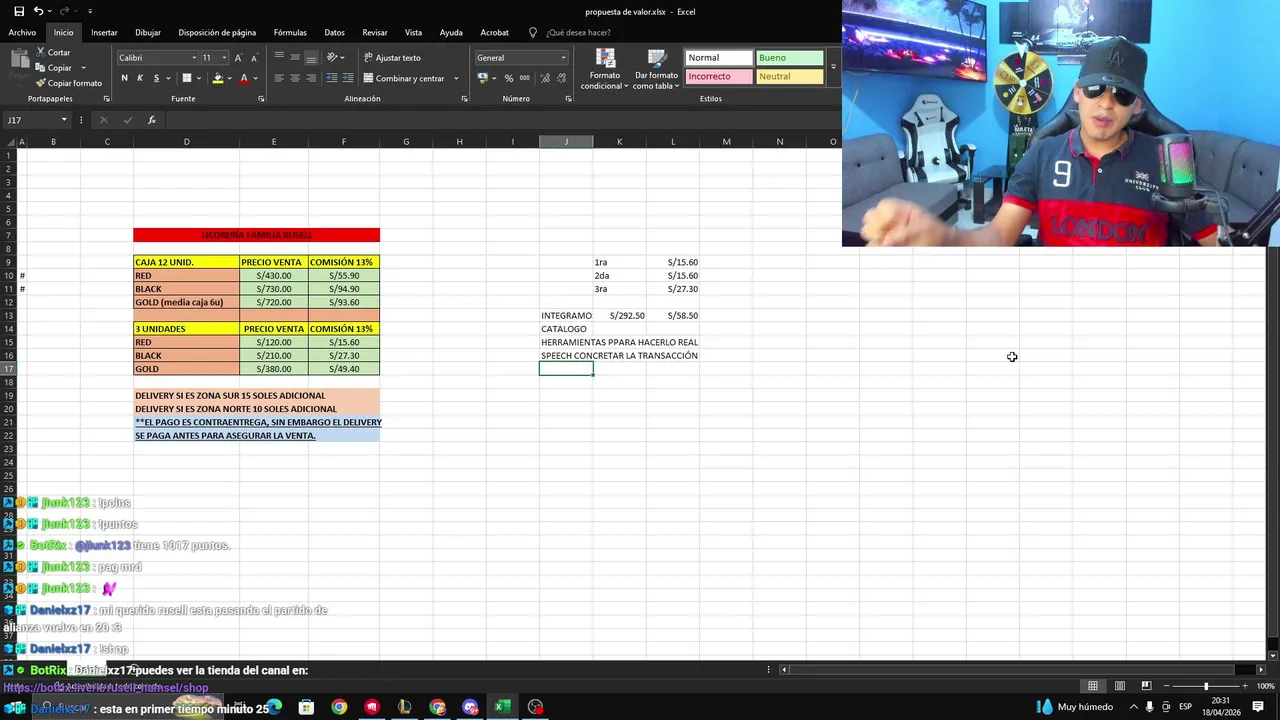Decrease the cell indent
The image size is (1280, 720).
click(x=331, y=78)
